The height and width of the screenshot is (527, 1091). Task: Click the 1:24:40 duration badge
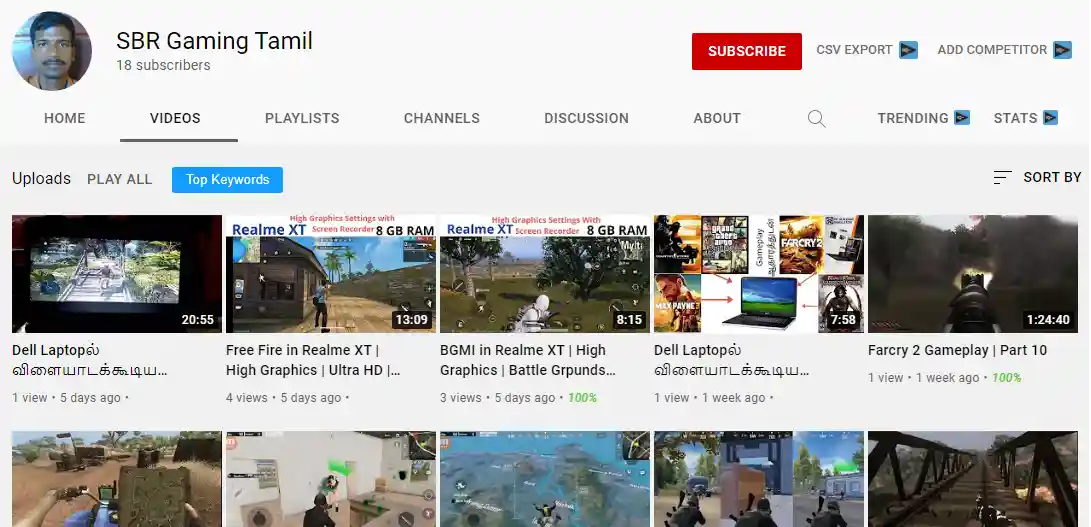[x=1048, y=320]
